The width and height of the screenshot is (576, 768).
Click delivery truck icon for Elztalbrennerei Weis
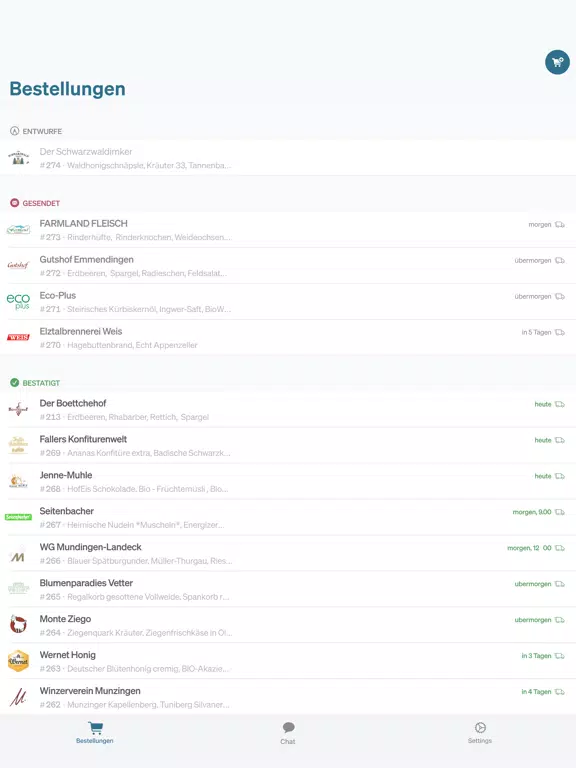560,333
